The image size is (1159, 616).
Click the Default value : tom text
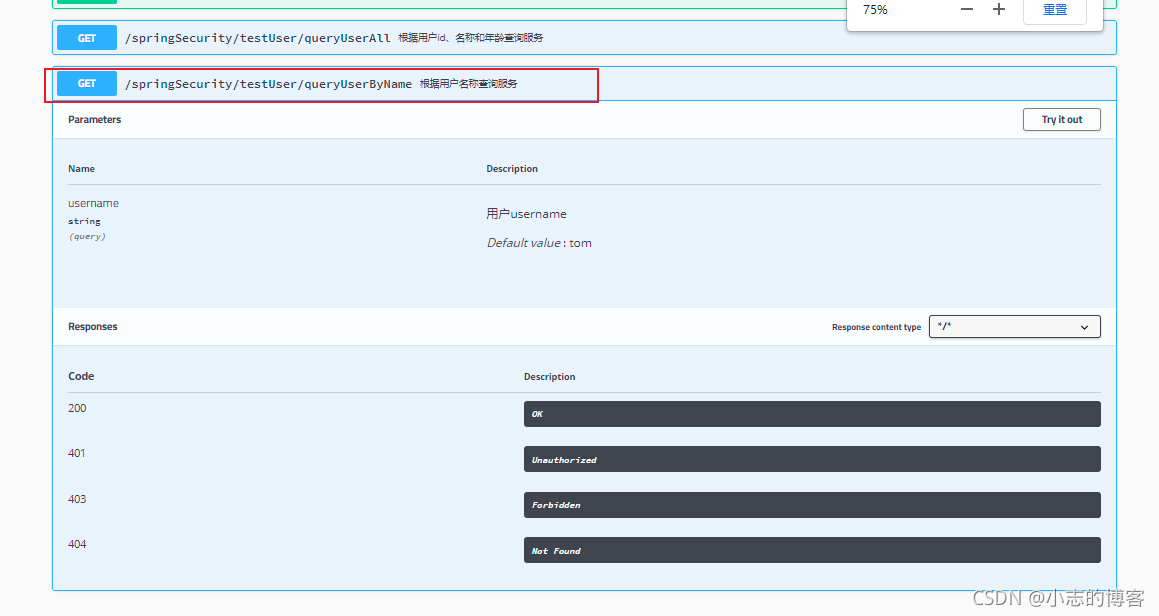tap(539, 243)
